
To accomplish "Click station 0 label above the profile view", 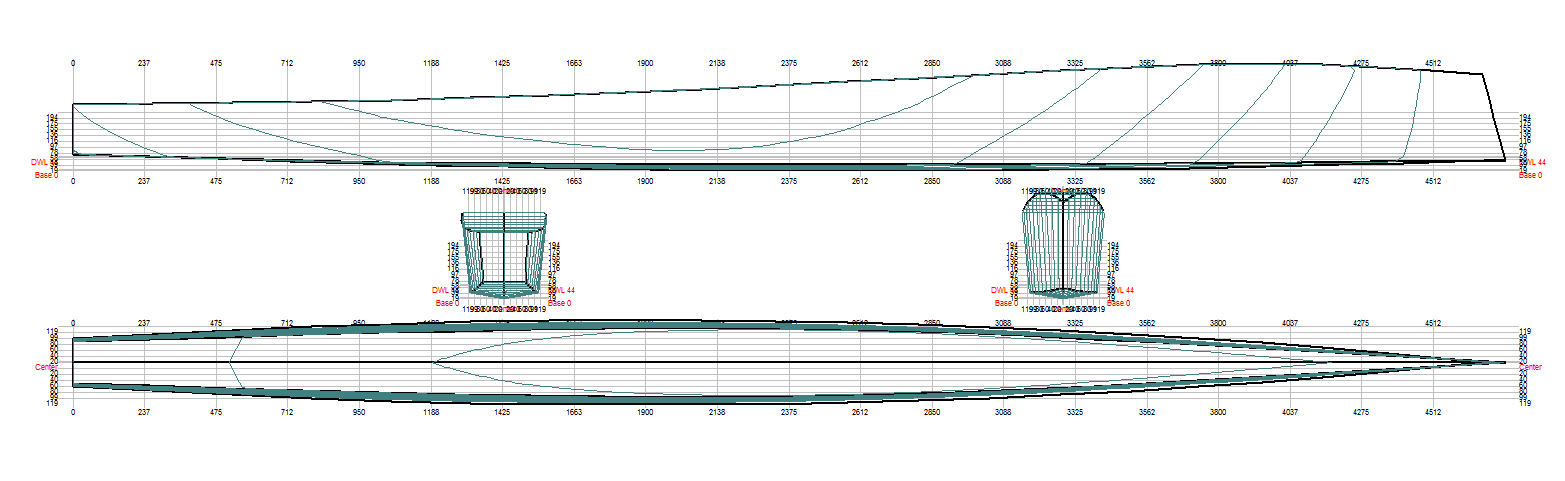I will 73,63.
